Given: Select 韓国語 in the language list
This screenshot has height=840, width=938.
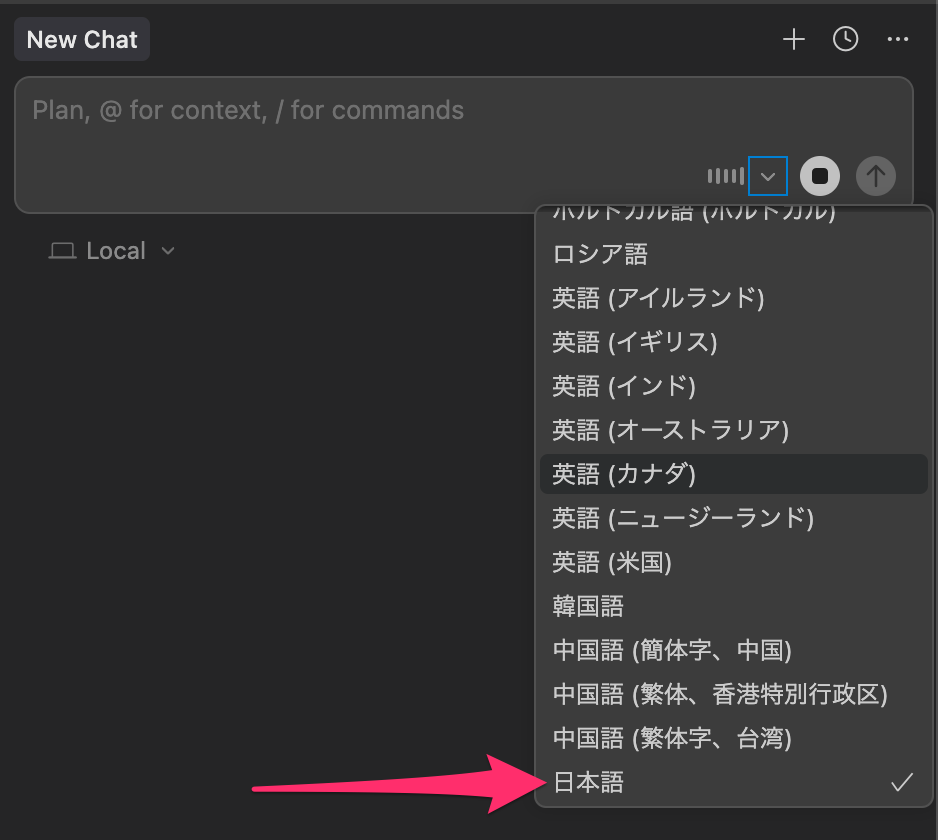Looking at the screenshot, I should coord(588,606).
